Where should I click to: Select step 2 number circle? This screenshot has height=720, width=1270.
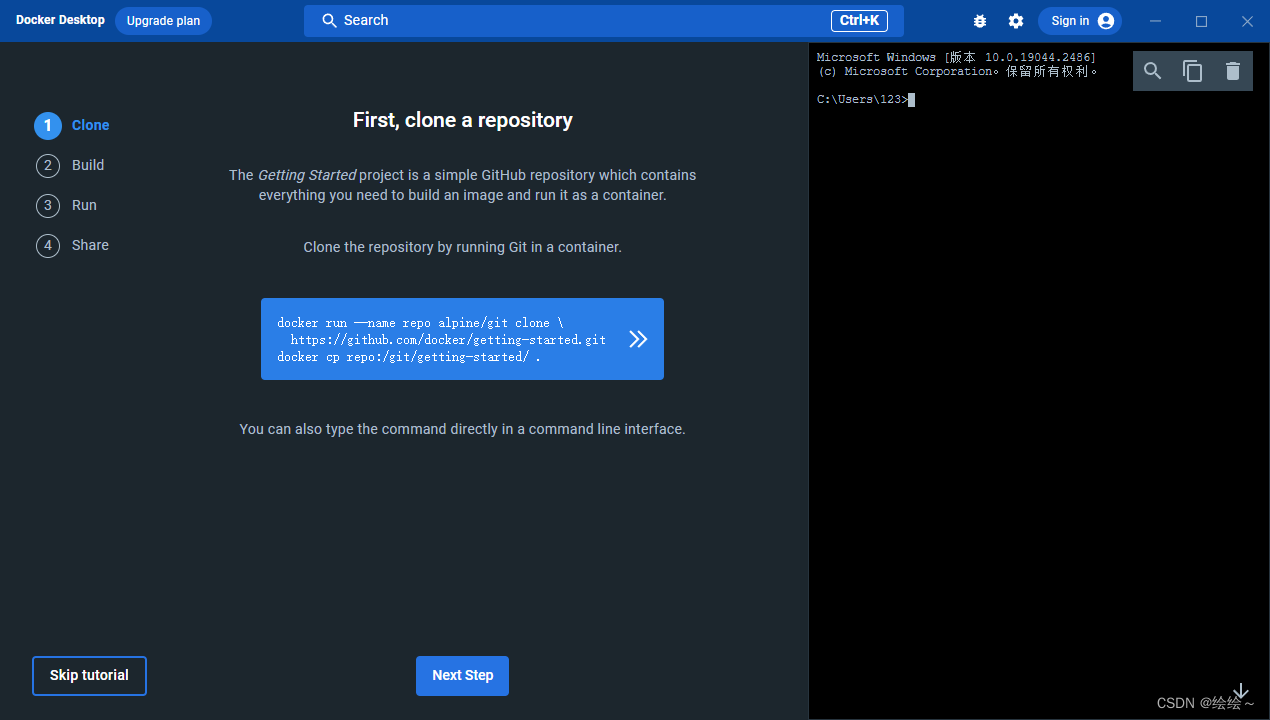click(48, 165)
